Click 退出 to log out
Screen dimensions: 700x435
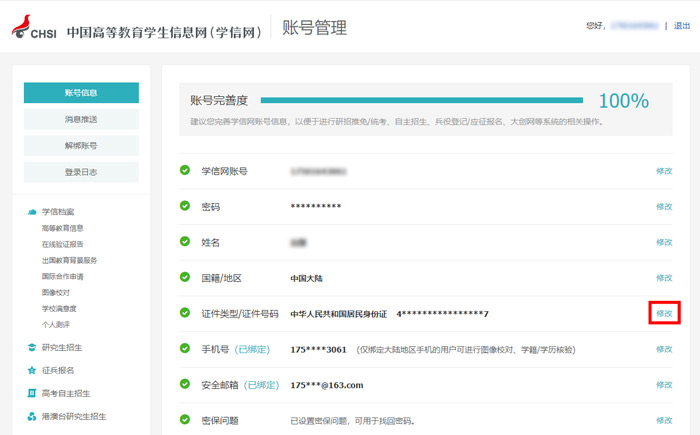682,26
